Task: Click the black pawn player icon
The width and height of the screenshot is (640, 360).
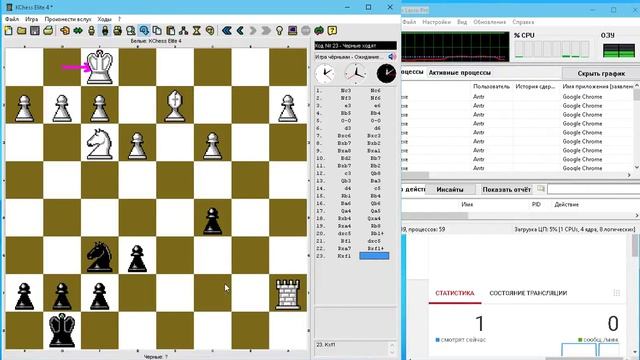Action: (105, 31)
